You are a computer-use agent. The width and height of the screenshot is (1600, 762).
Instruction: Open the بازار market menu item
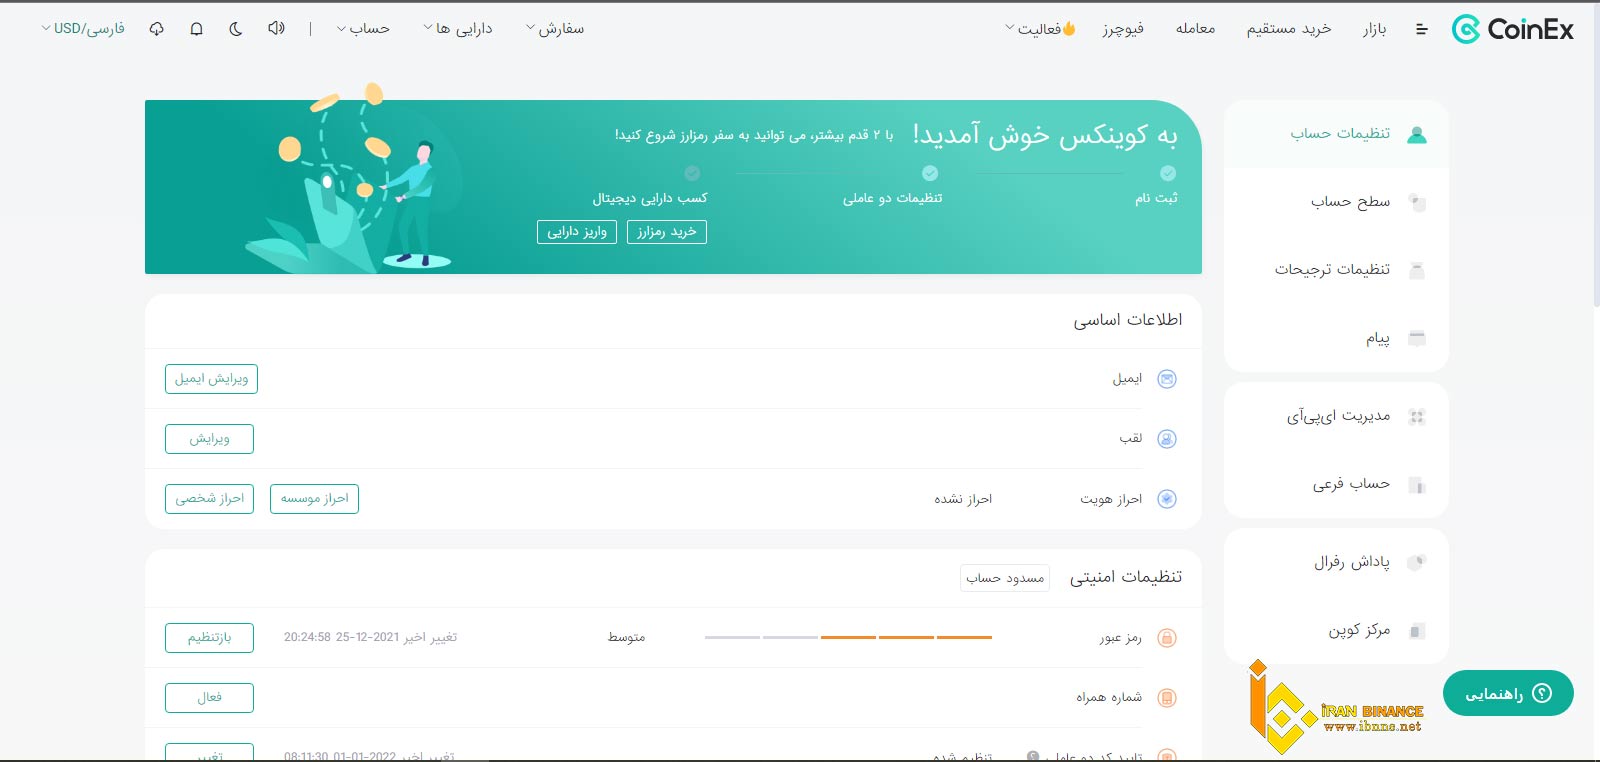pyautogui.click(x=1374, y=29)
